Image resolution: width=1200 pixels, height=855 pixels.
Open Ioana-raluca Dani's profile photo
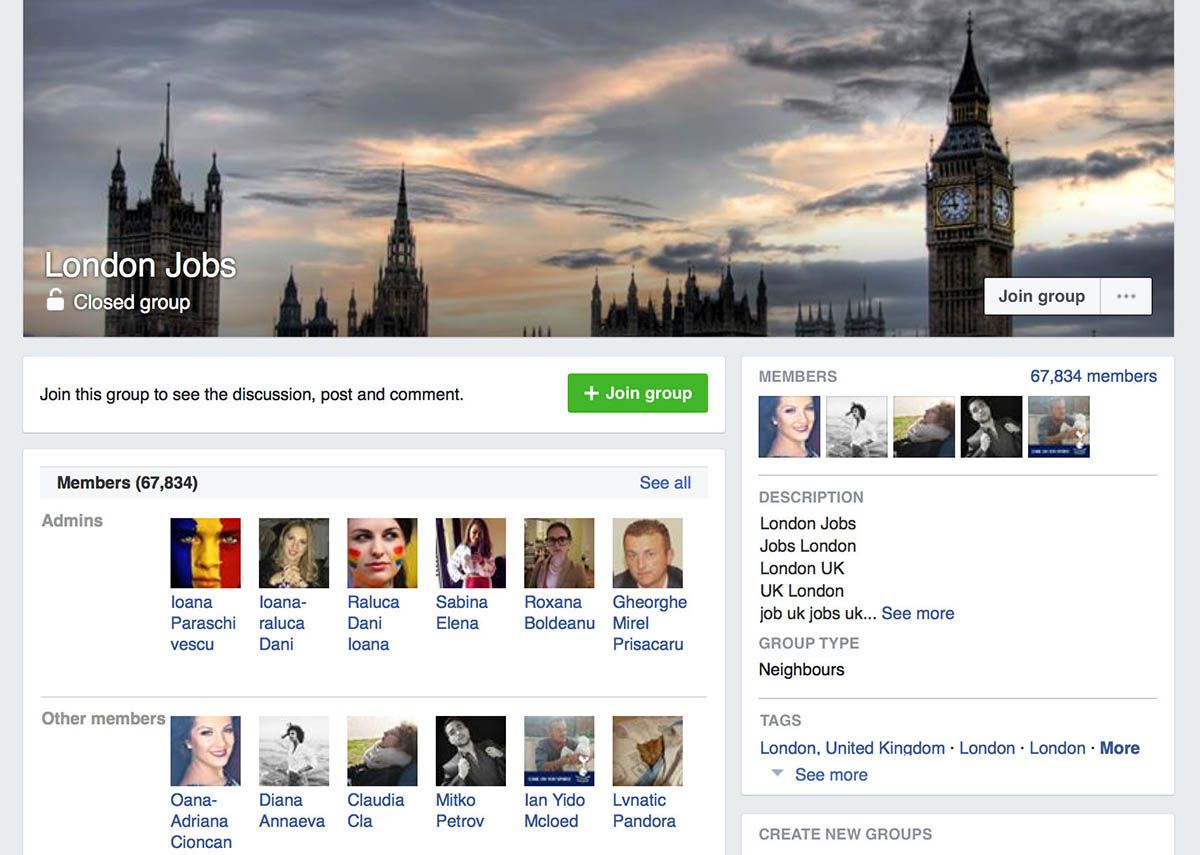tap(294, 553)
